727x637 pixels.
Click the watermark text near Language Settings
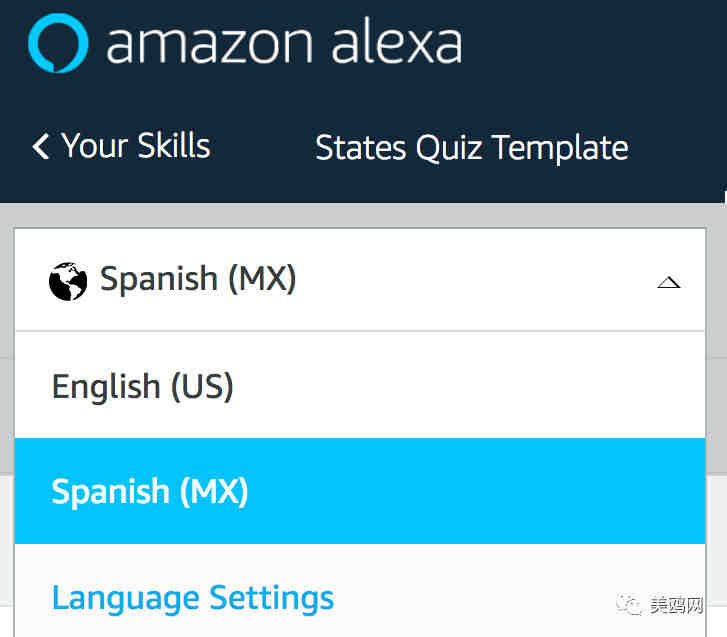[x=676, y=605]
